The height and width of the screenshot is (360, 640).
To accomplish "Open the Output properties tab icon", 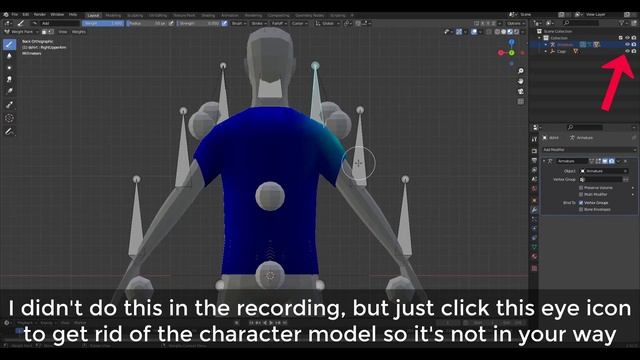I will pos(534,160).
